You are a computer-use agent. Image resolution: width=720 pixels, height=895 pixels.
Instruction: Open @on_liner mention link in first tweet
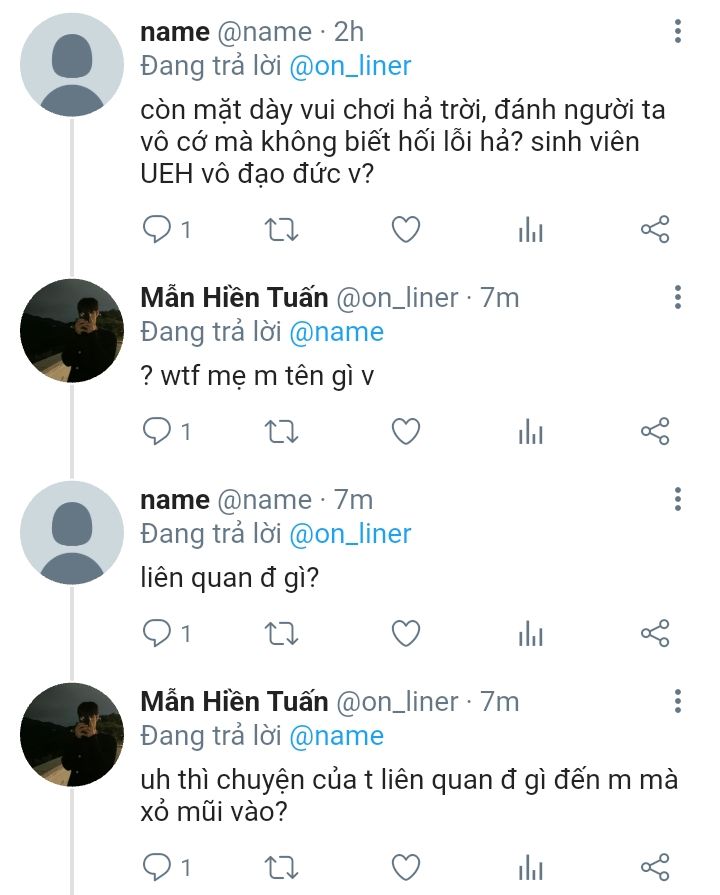point(350,66)
